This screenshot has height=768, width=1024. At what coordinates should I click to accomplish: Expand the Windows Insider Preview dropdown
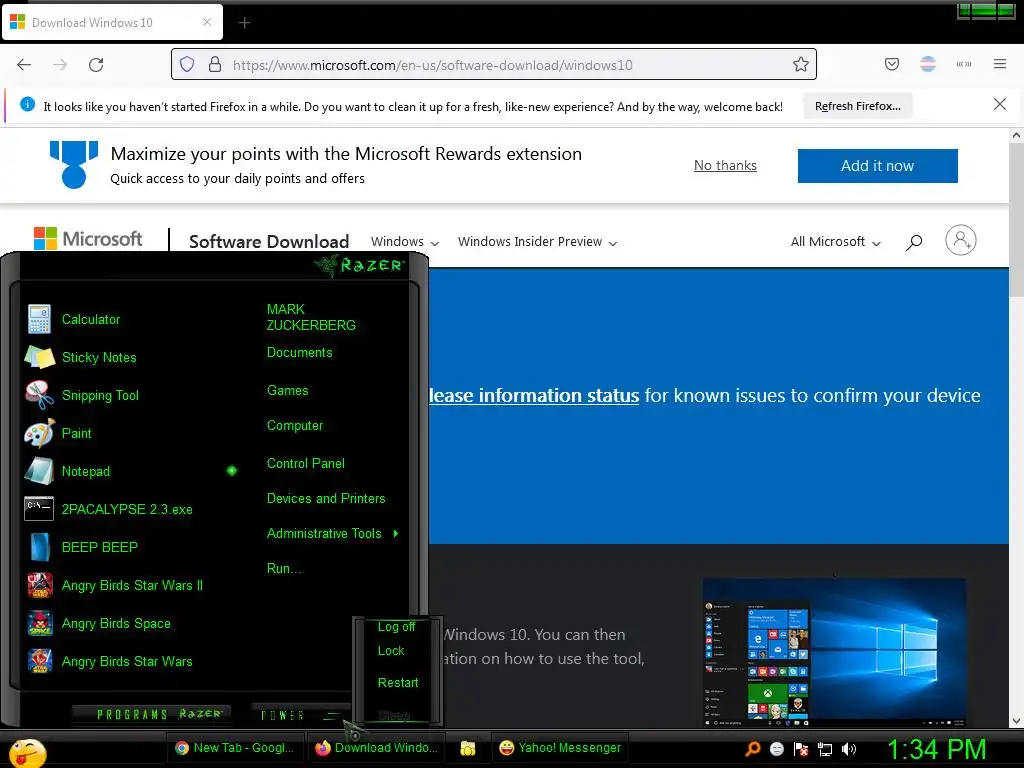coord(537,242)
